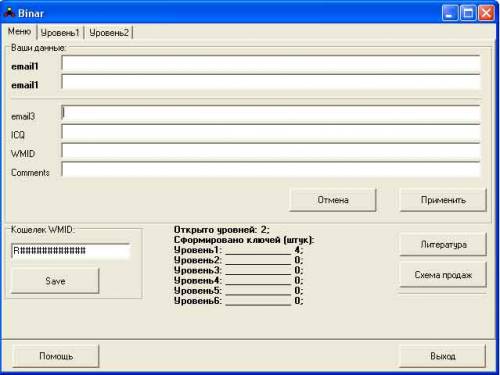Click the WMID input field

pos(271,151)
